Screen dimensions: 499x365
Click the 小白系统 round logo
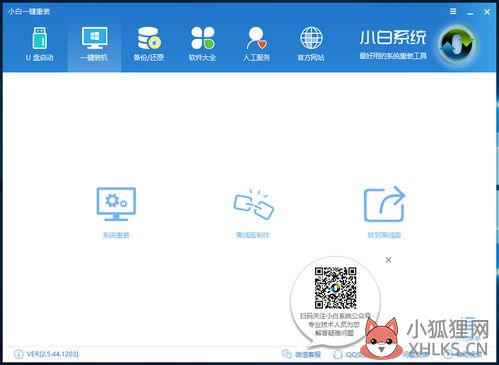tap(457, 44)
